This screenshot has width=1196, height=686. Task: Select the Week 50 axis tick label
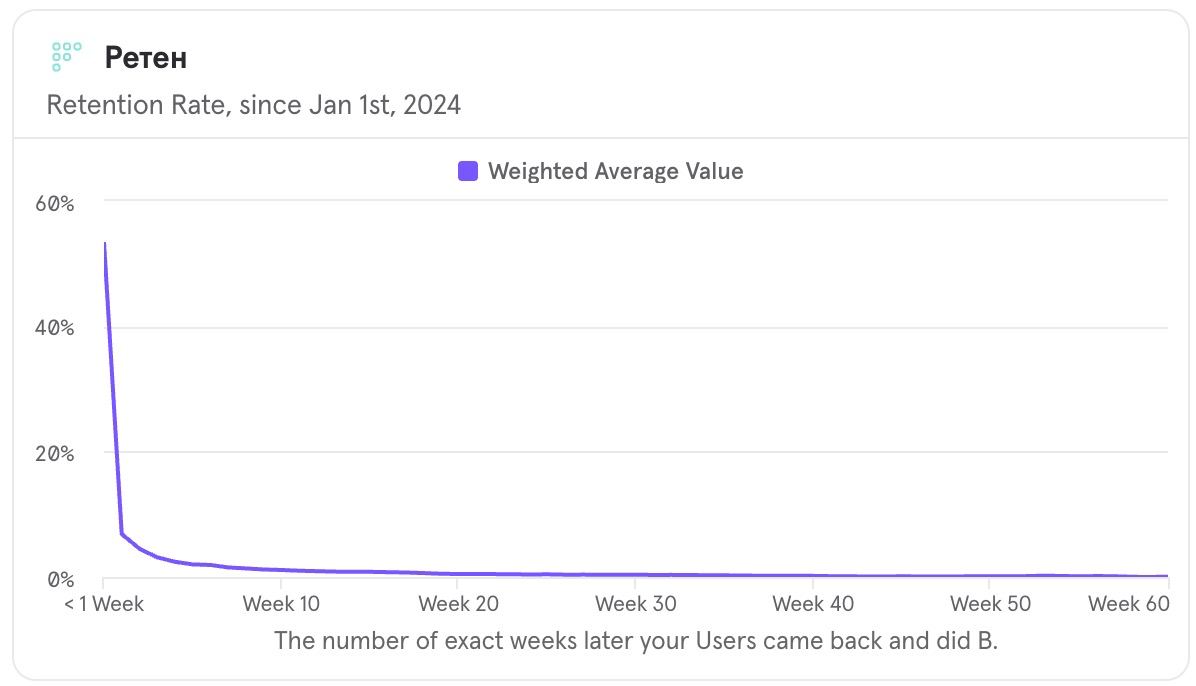coord(991,604)
